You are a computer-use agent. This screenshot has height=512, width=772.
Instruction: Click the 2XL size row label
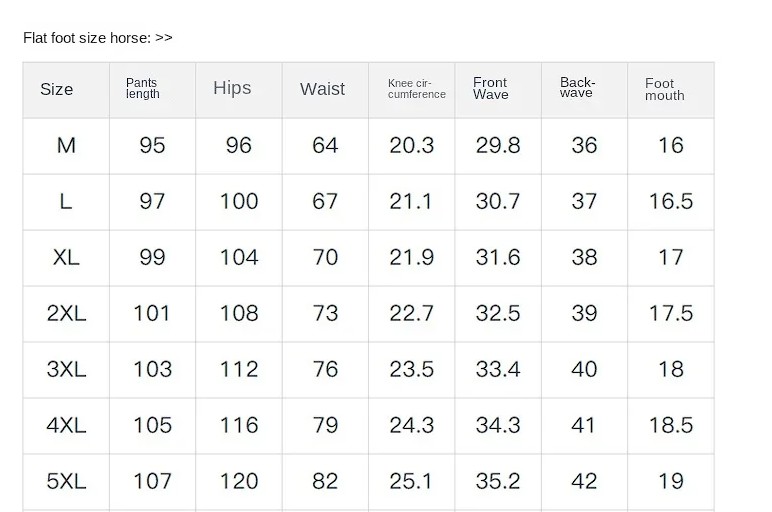[66, 314]
